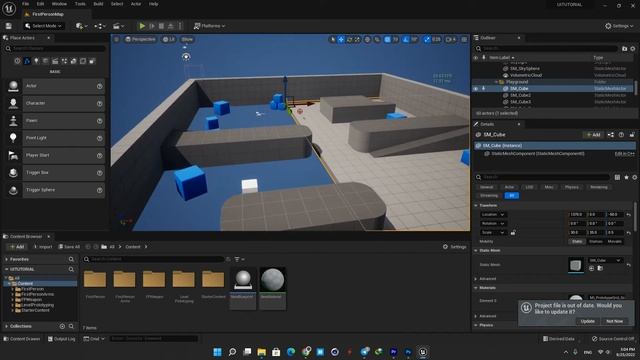Click the Stop simulation square button
This screenshot has width=640, height=360.
(x=162, y=26)
